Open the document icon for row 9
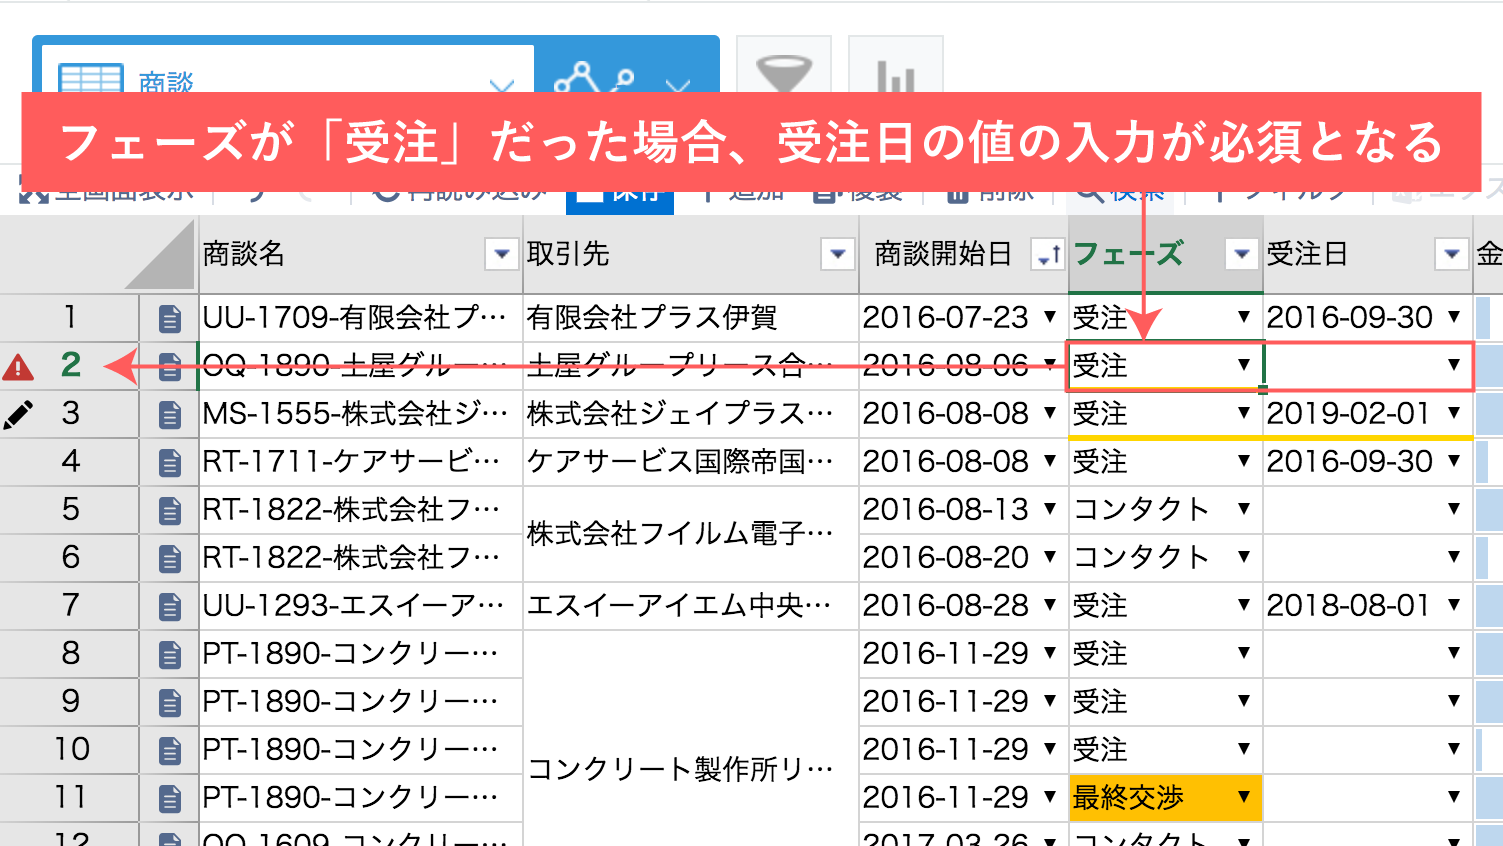Viewport: 1503px width, 846px height. pyautogui.click(x=170, y=703)
